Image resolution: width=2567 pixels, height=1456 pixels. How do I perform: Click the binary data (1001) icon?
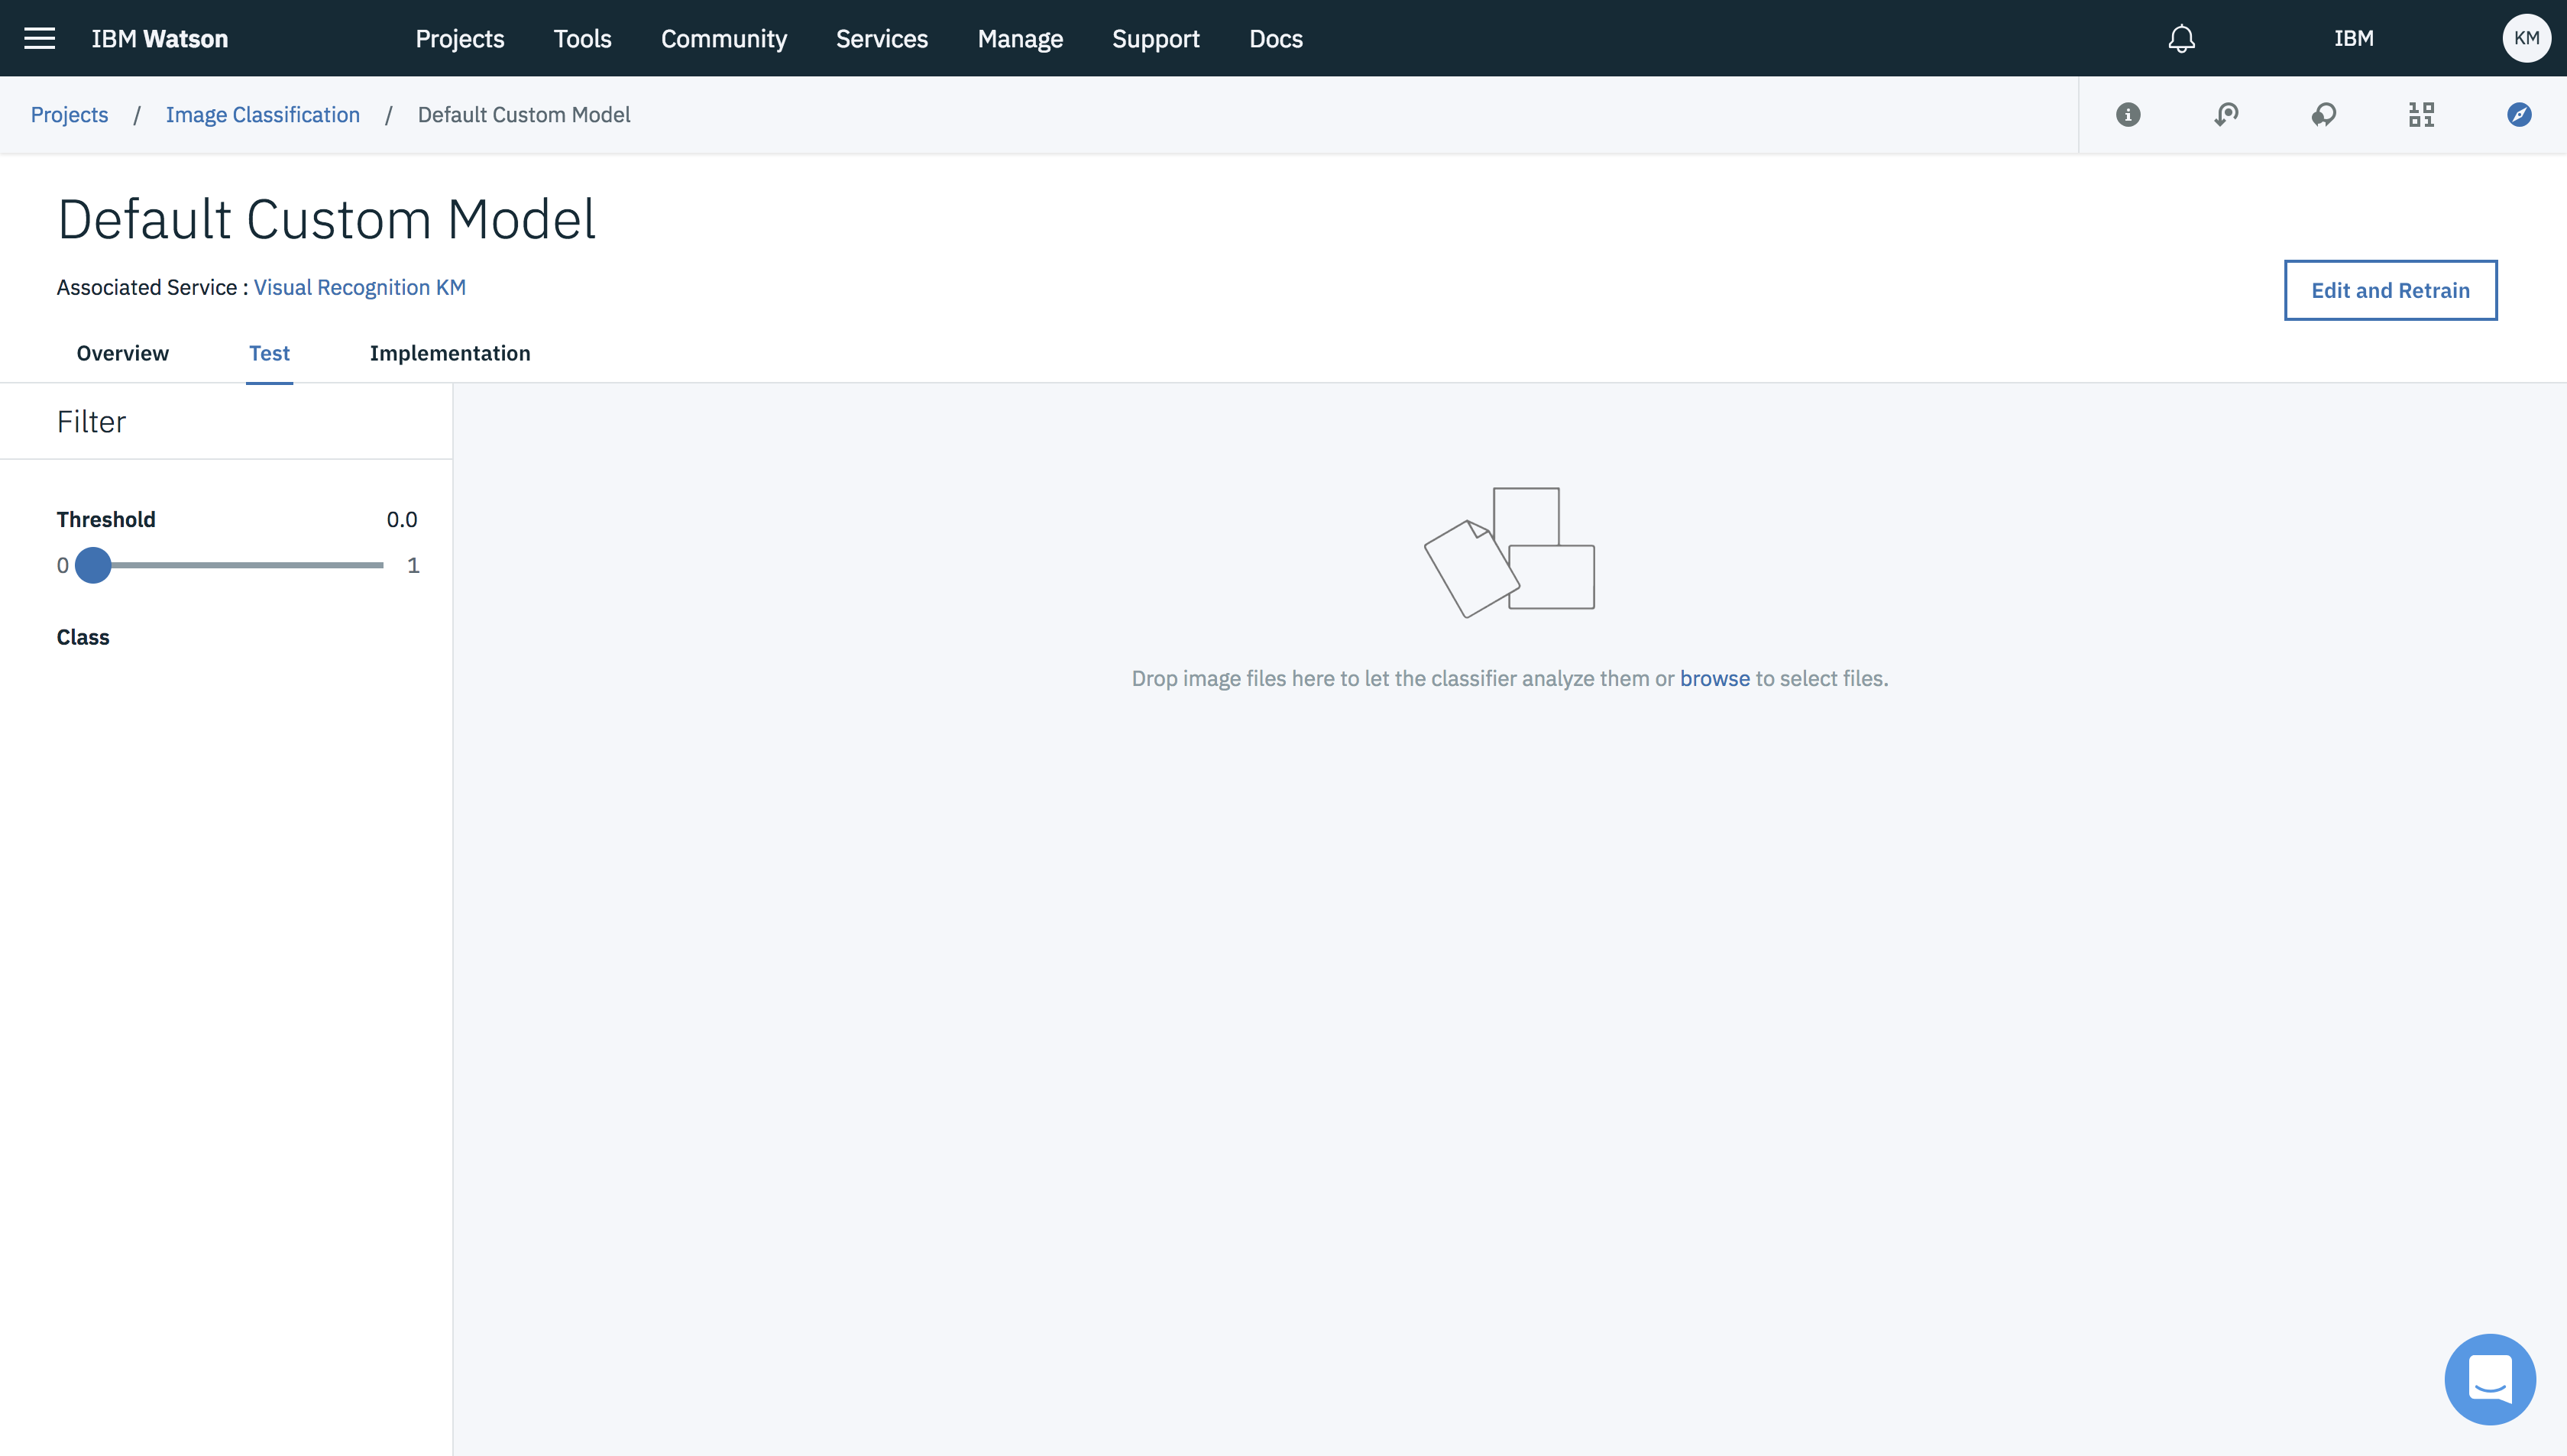(2421, 115)
